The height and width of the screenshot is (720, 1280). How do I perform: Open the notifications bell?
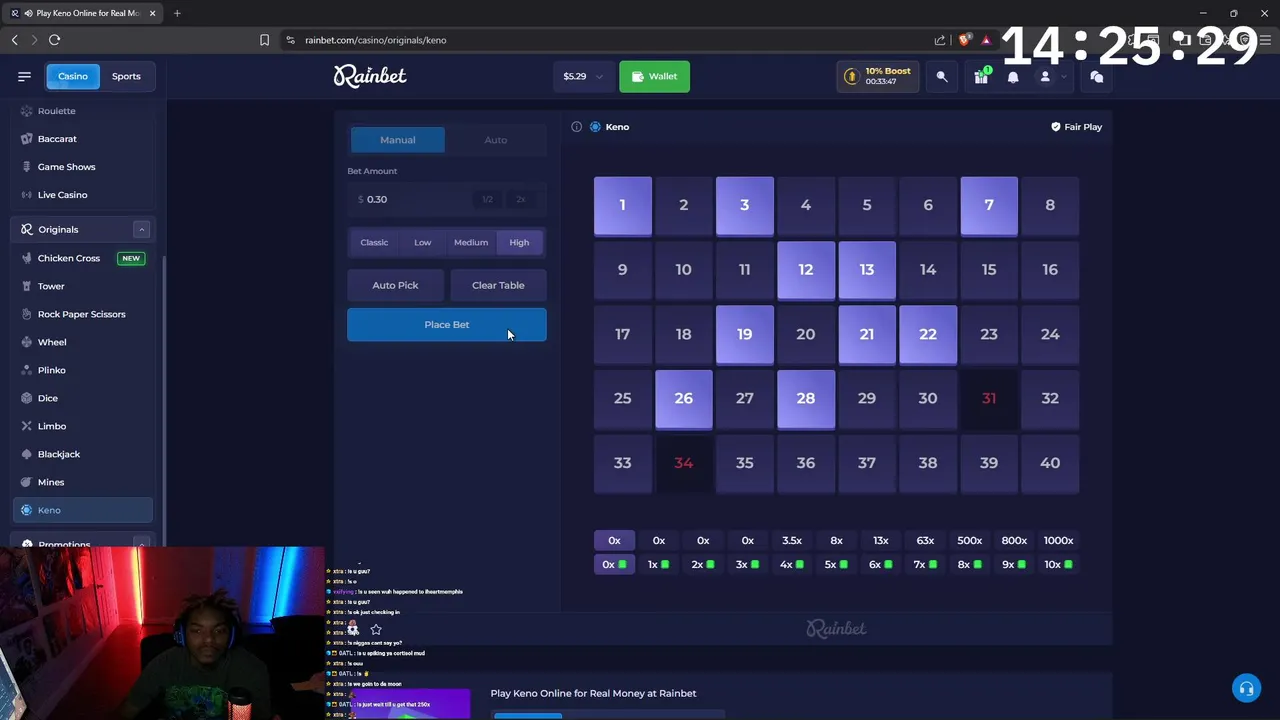tap(1013, 76)
